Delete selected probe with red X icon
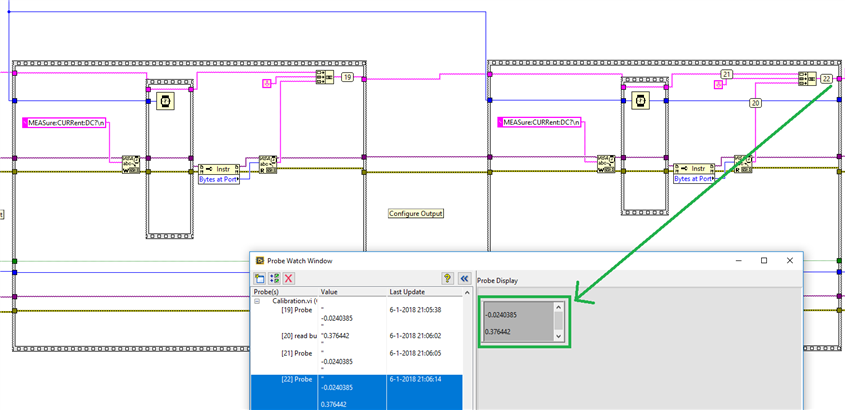This screenshot has height=410, width=845. click(x=289, y=278)
